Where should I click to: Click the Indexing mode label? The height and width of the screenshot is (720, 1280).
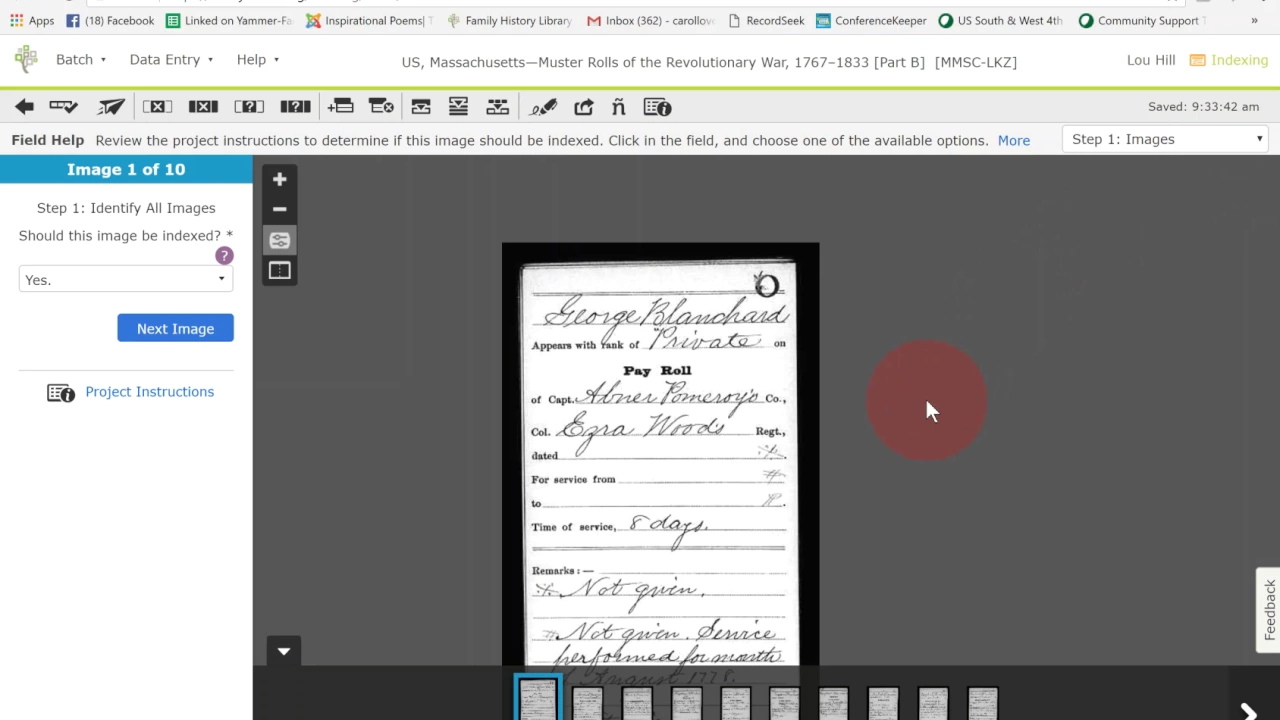pyautogui.click(x=1229, y=60)
